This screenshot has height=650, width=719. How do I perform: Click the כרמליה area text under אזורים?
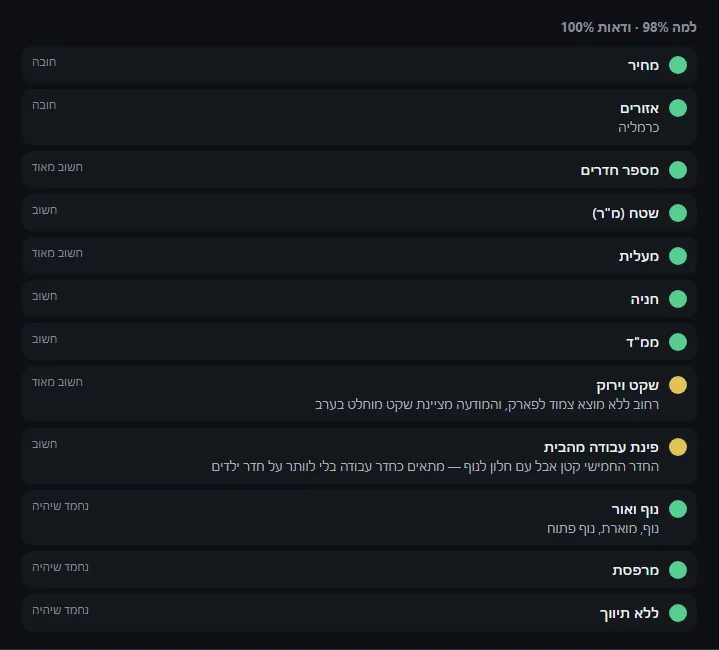[638, 127]
